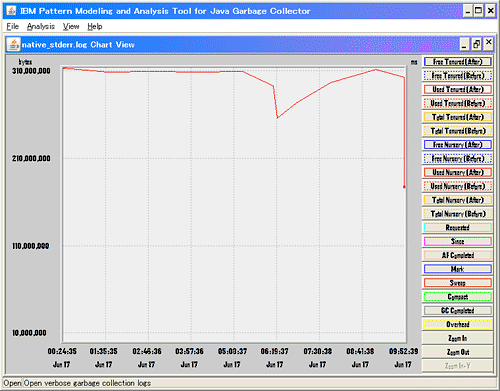Close the native_stderr.log Chart View
Viewport: 500px width, 391px height.
click(x=488, y=43)
